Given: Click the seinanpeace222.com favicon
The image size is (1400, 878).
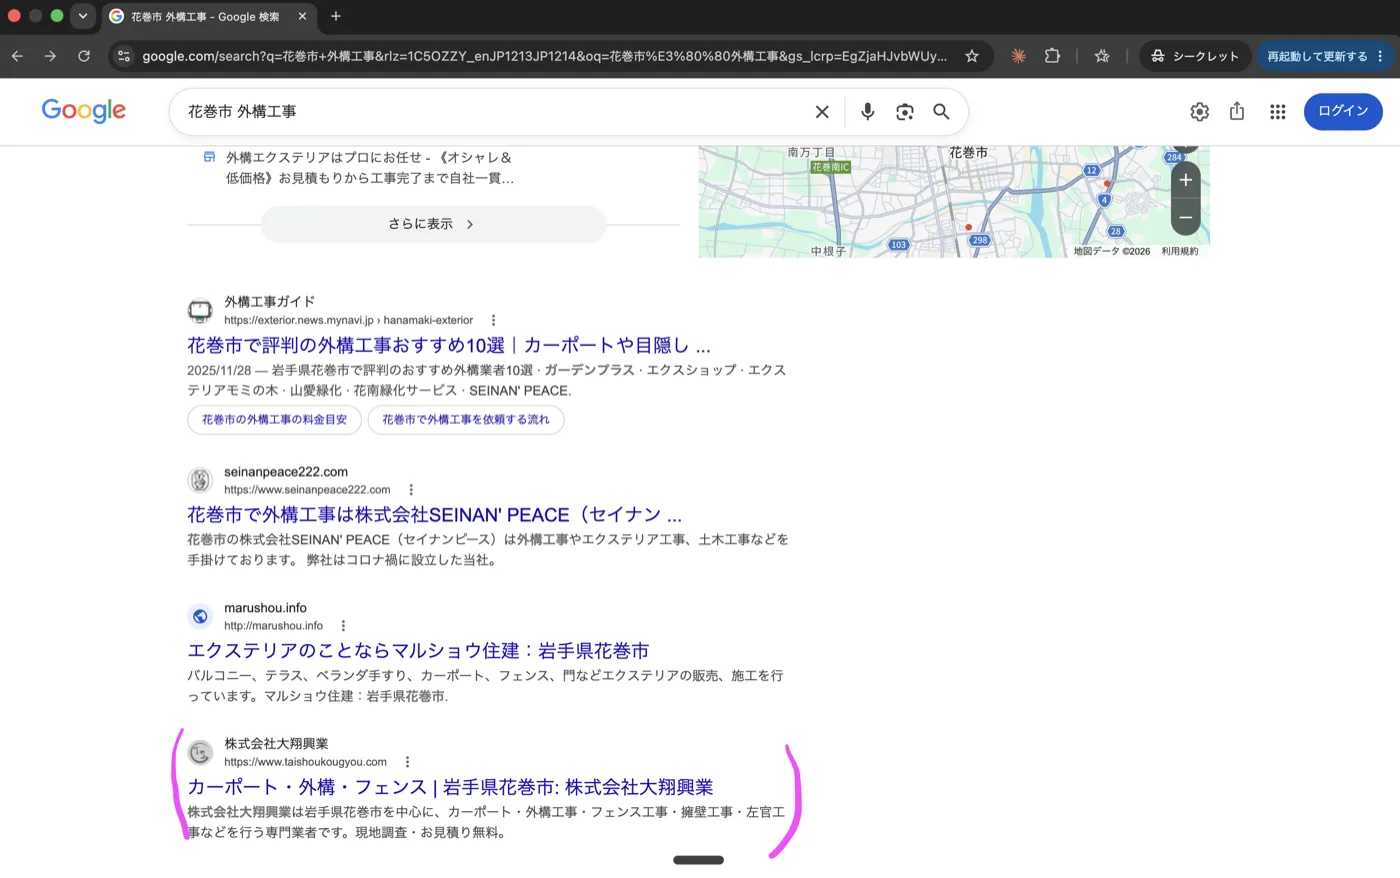Looking at the screenshot, I should point(200,481).
